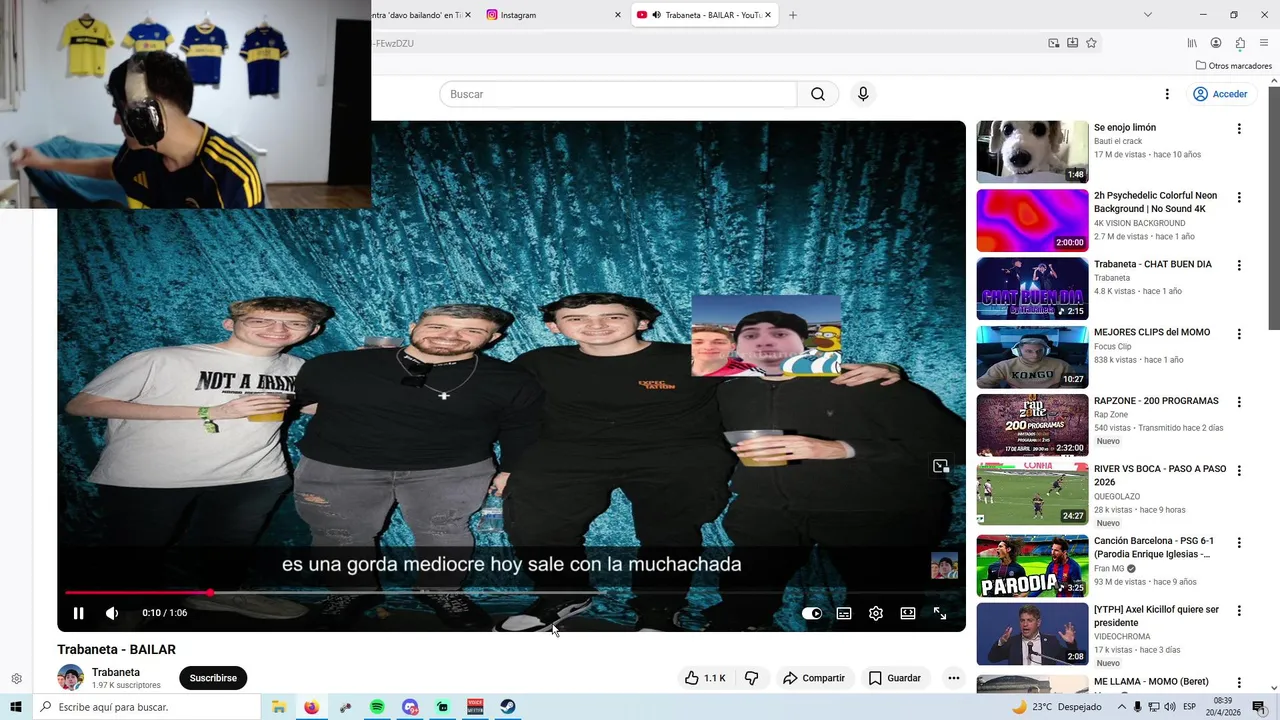Open options for Se enojo limón video
Viewport: 1280px width, 720px height.
[x=1239, y=129]
